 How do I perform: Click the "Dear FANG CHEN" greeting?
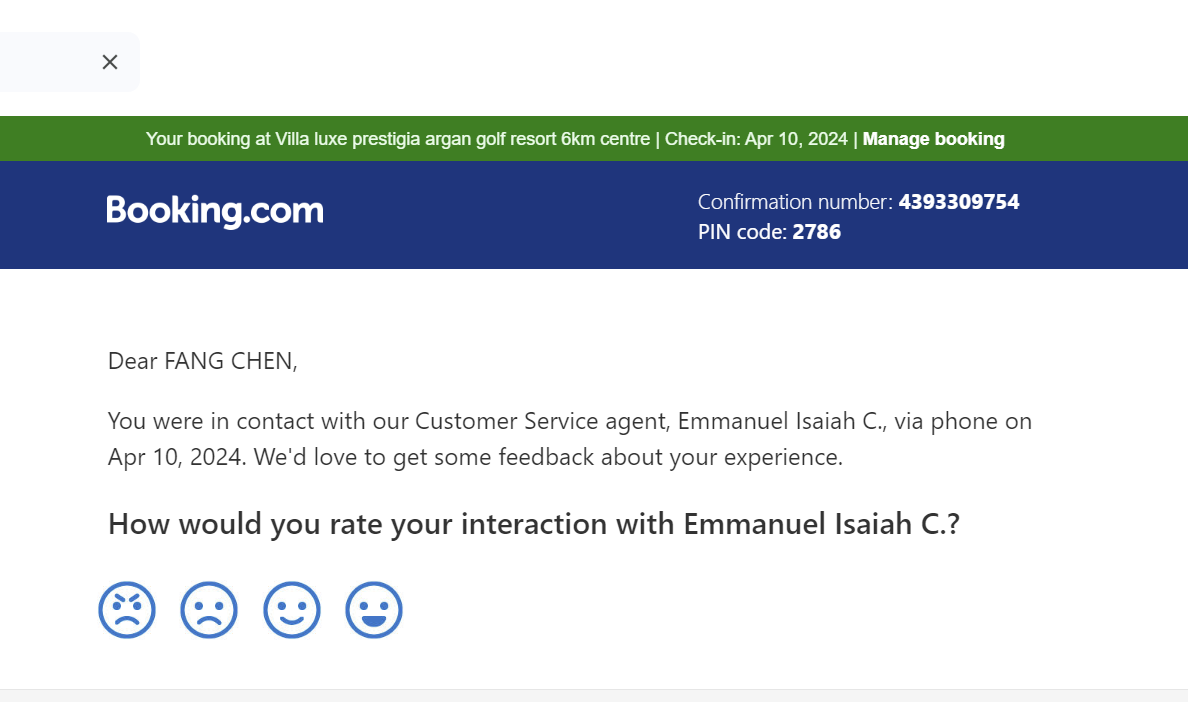pos(203,361)
